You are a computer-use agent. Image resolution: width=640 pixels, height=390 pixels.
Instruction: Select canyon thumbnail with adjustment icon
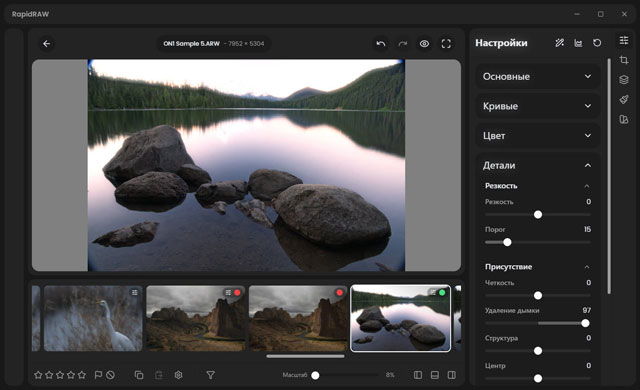tap(196, 318)
